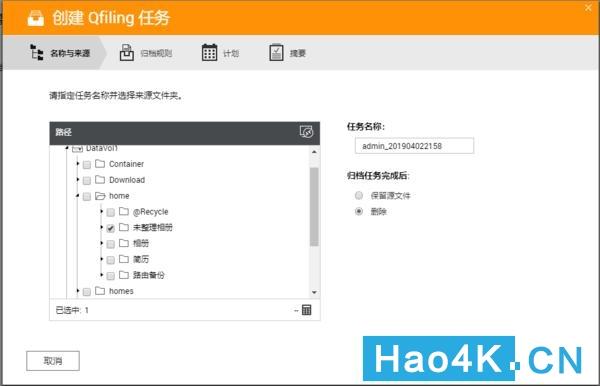Click the 名称与来源 step tree icon
This screenshot has height=386, width=600.
[x=37, y=52]
